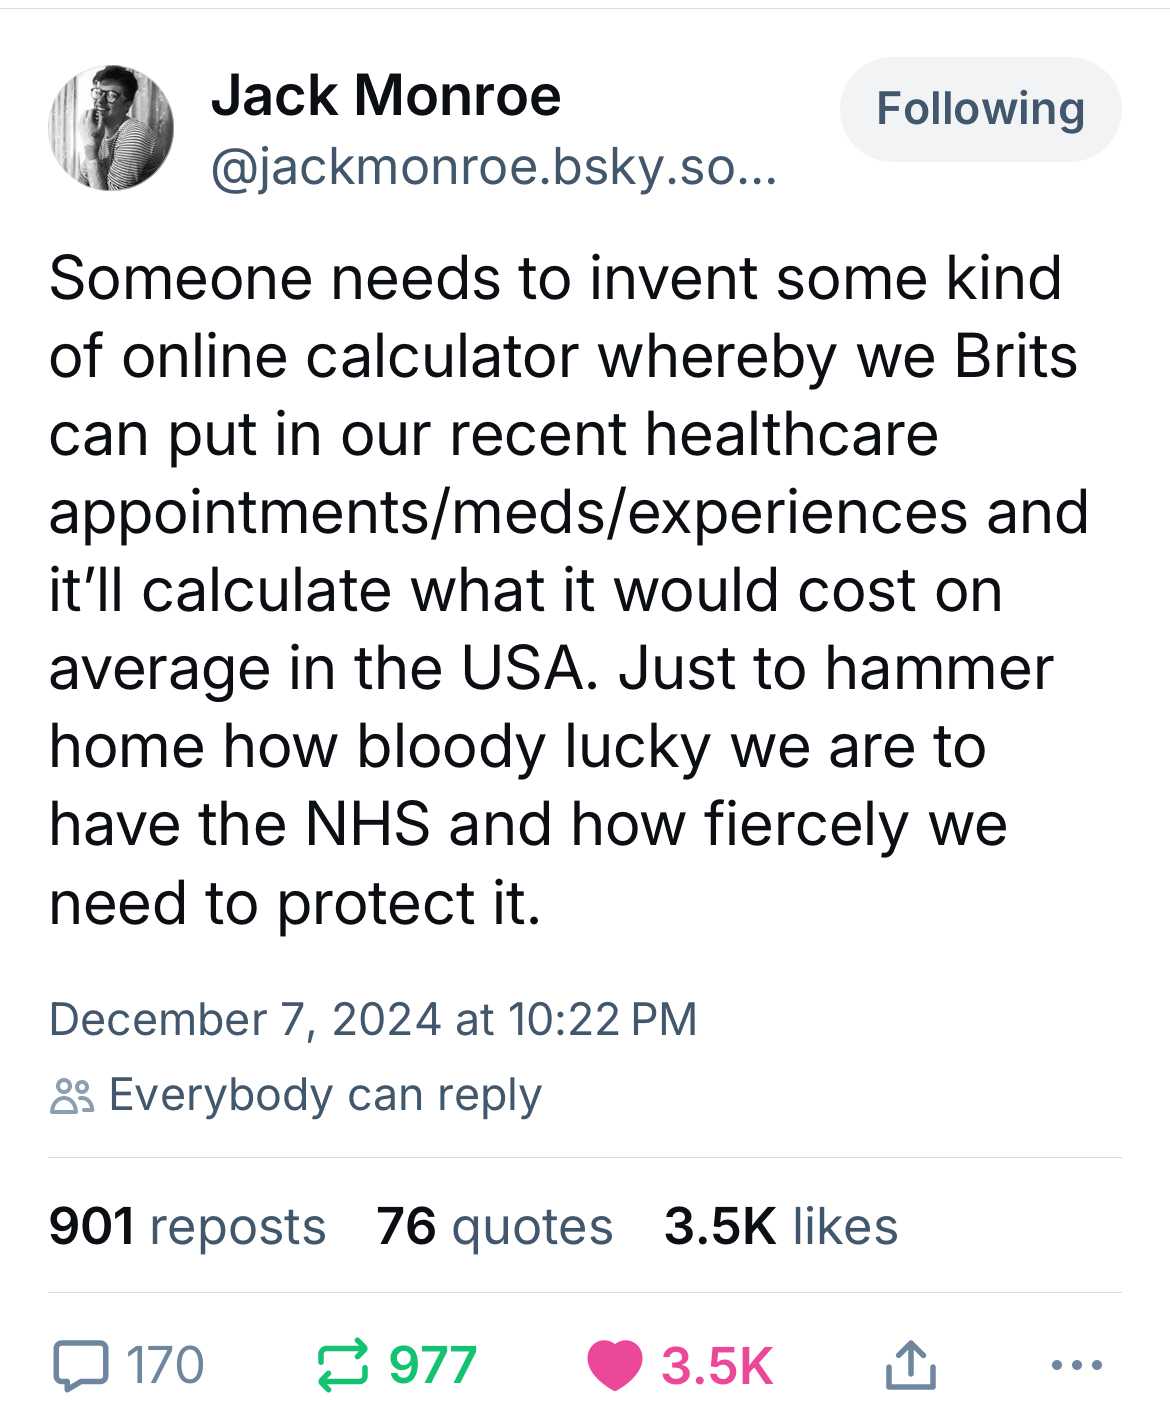View the 3.5K likes list
This screenshot has width=1170, height=1405.
781,1226
